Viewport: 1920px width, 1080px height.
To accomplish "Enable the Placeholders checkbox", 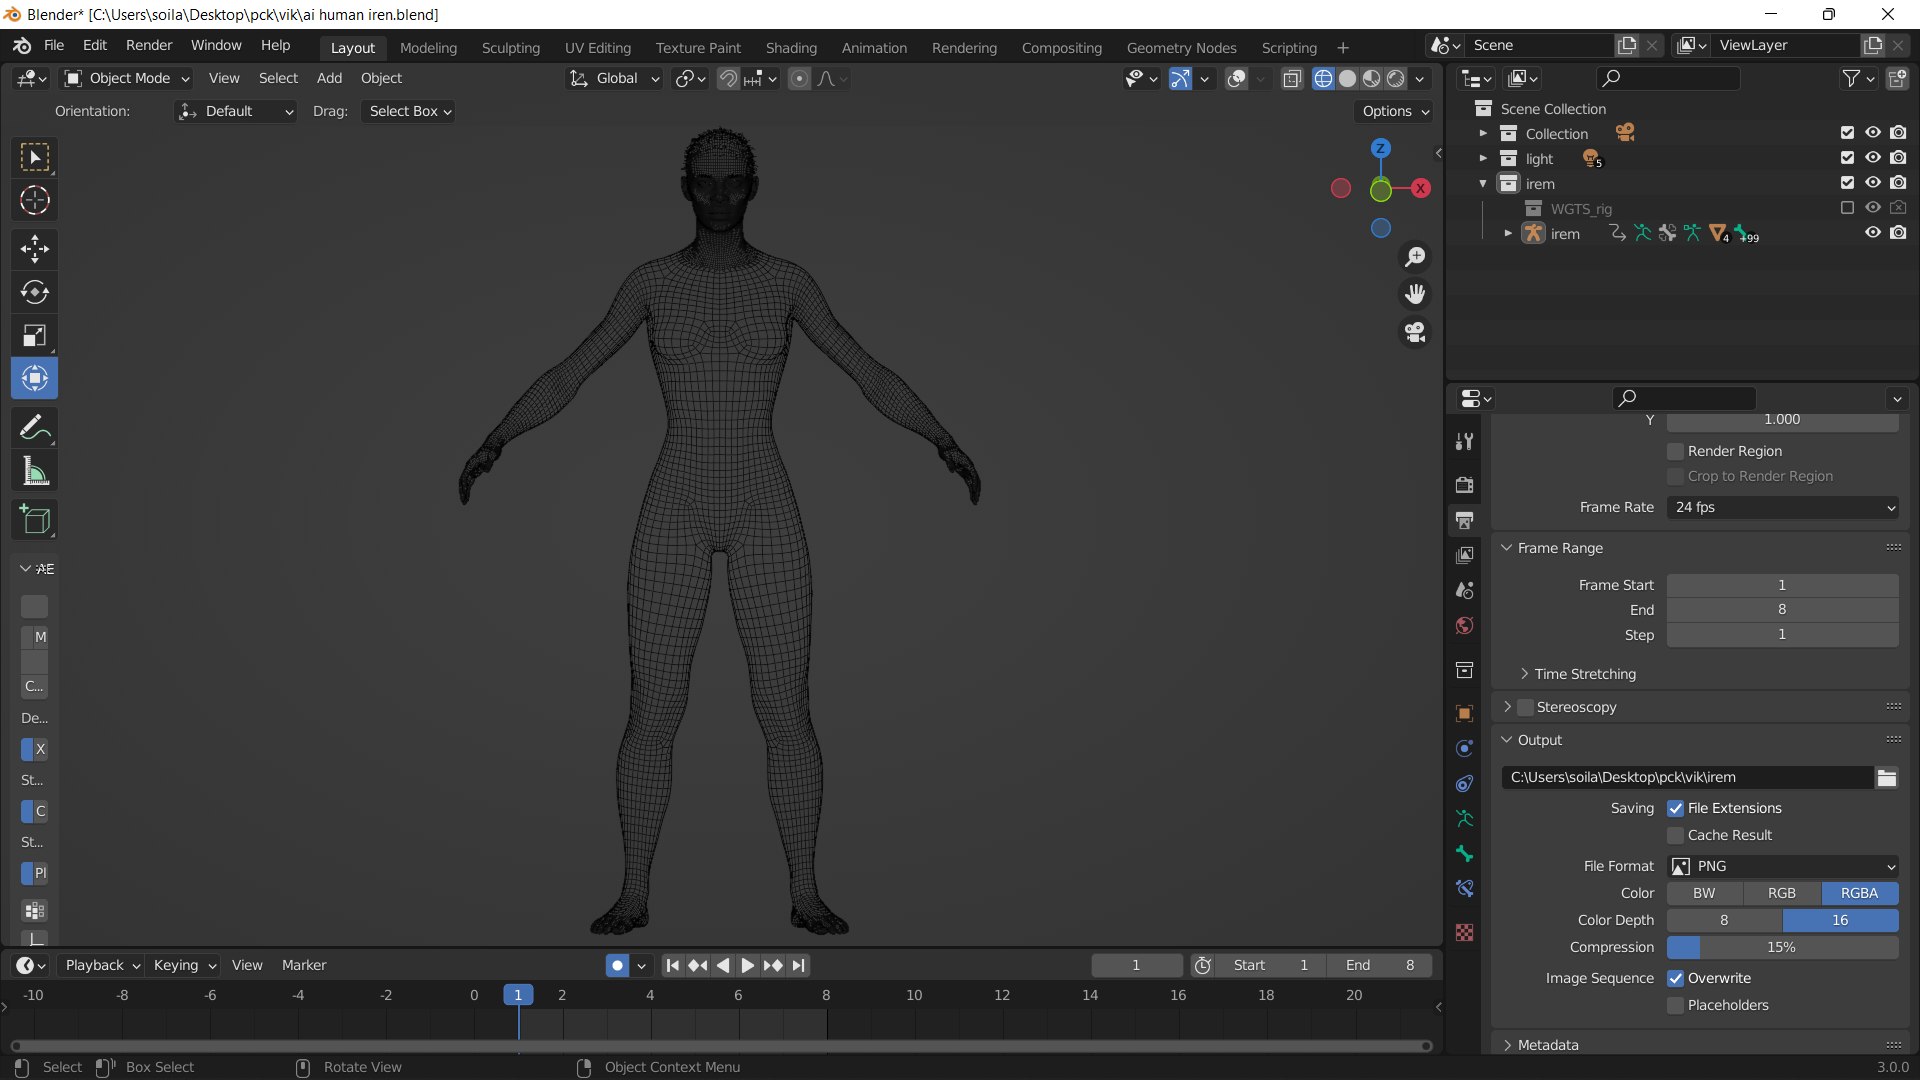I will (x=1676, y=1005).
